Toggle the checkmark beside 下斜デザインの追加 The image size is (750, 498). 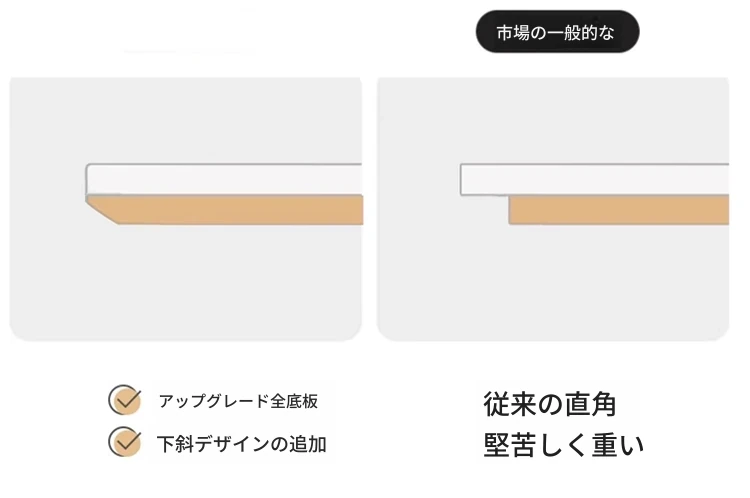tap(125, 442)
